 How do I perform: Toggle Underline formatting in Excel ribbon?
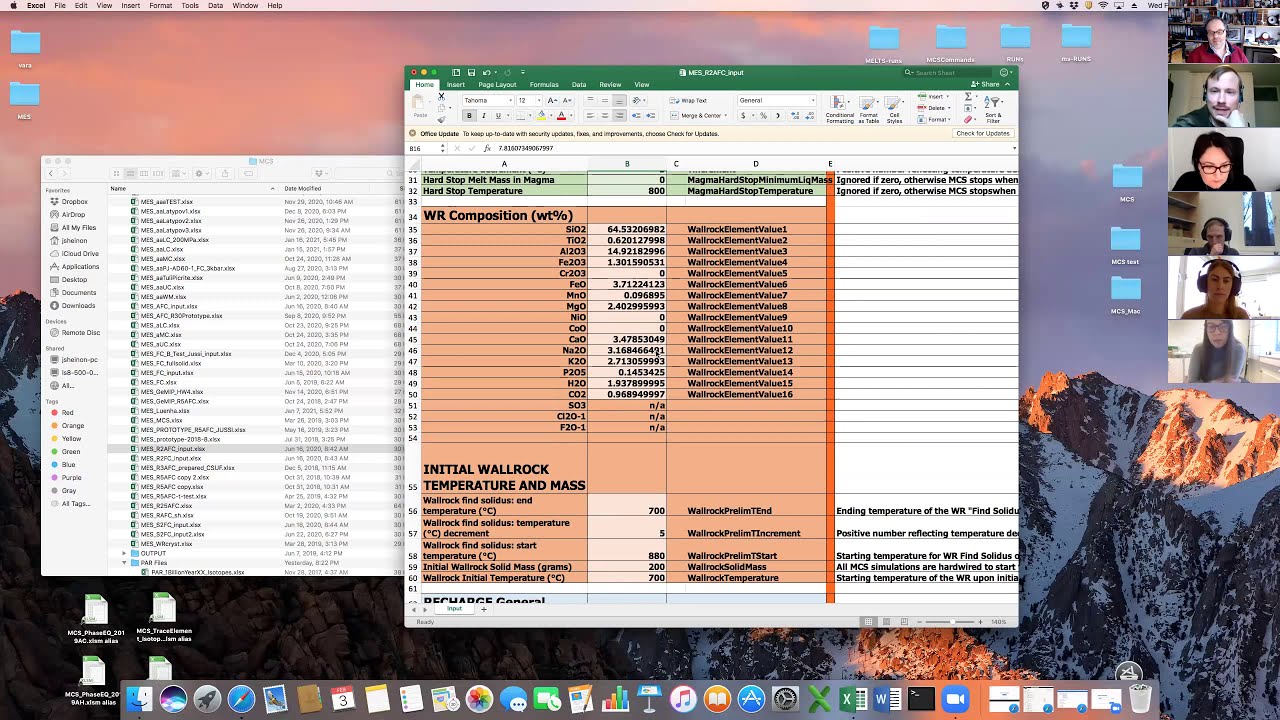click(497, 116)
